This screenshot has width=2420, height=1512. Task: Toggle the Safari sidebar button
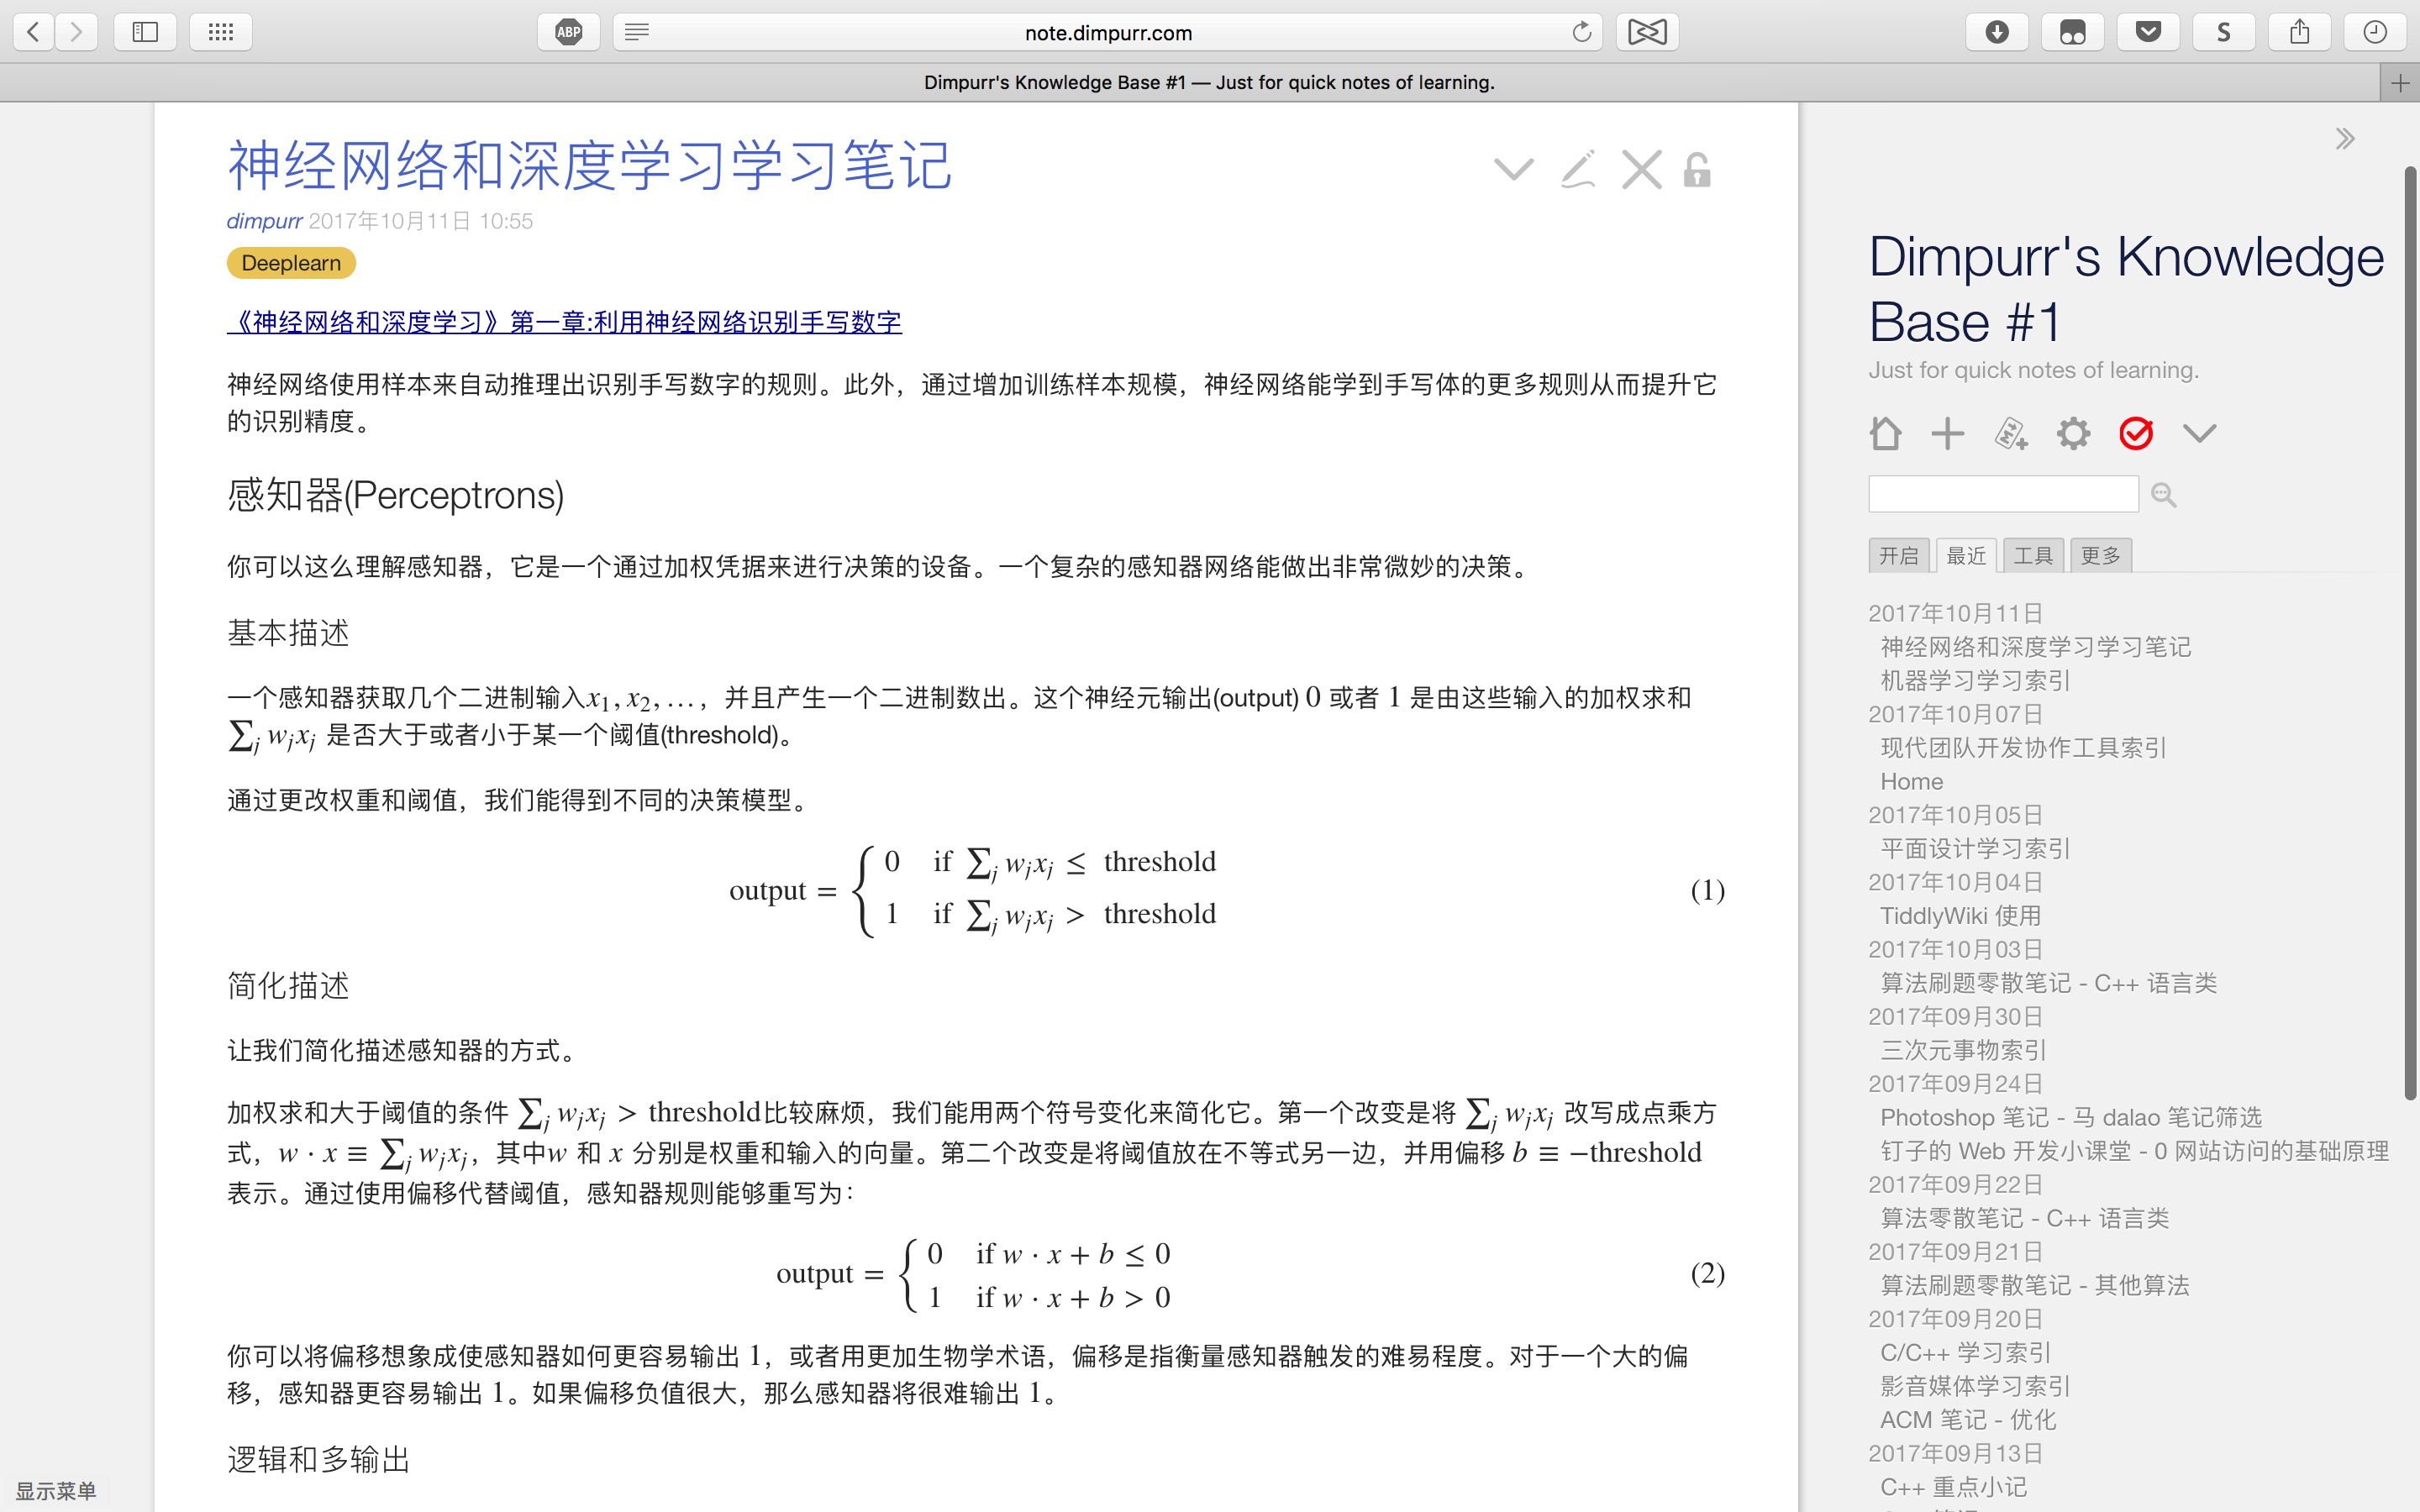click(x=145, y=32)
